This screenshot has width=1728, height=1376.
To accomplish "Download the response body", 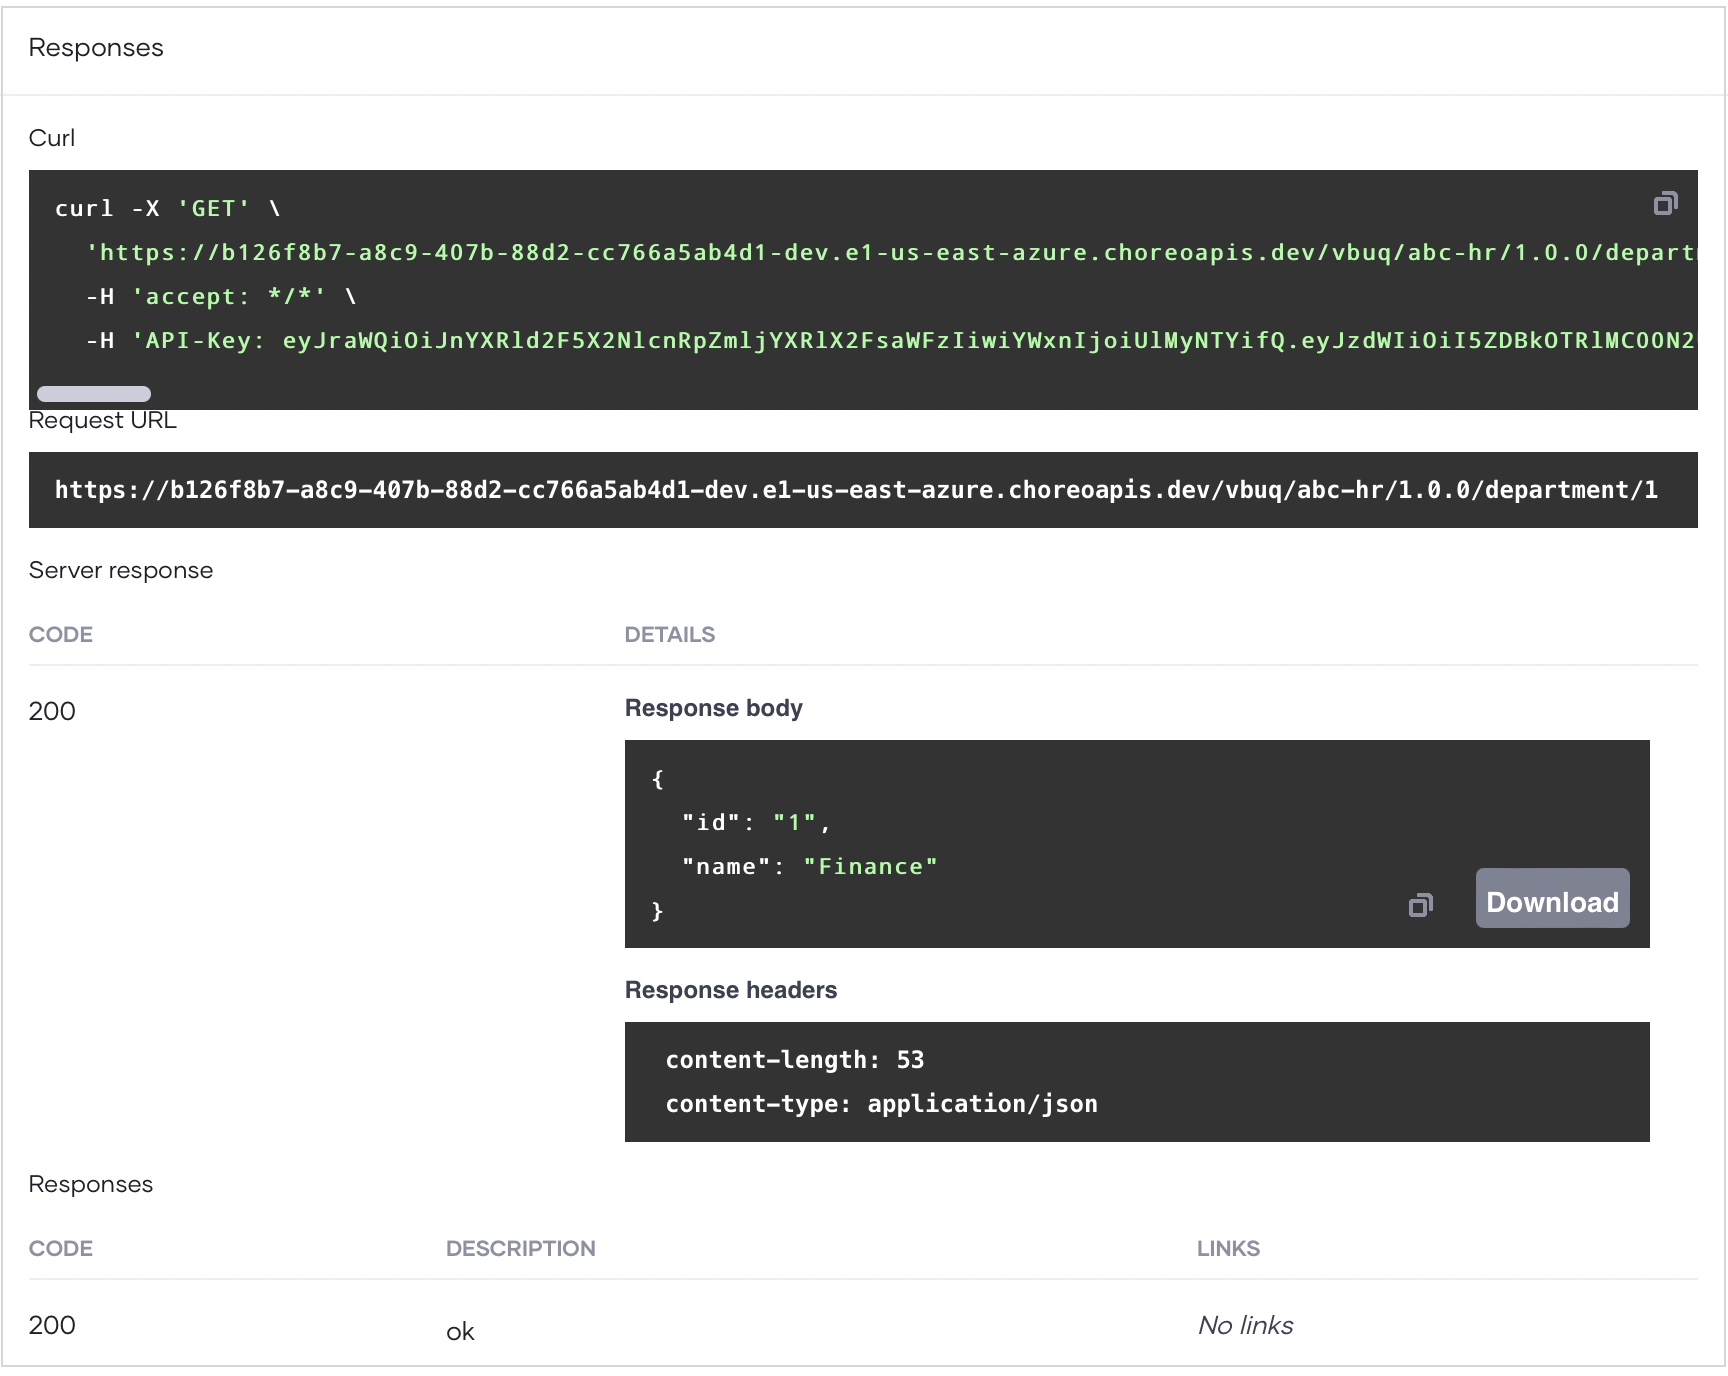I will [x=1552, y=898].
